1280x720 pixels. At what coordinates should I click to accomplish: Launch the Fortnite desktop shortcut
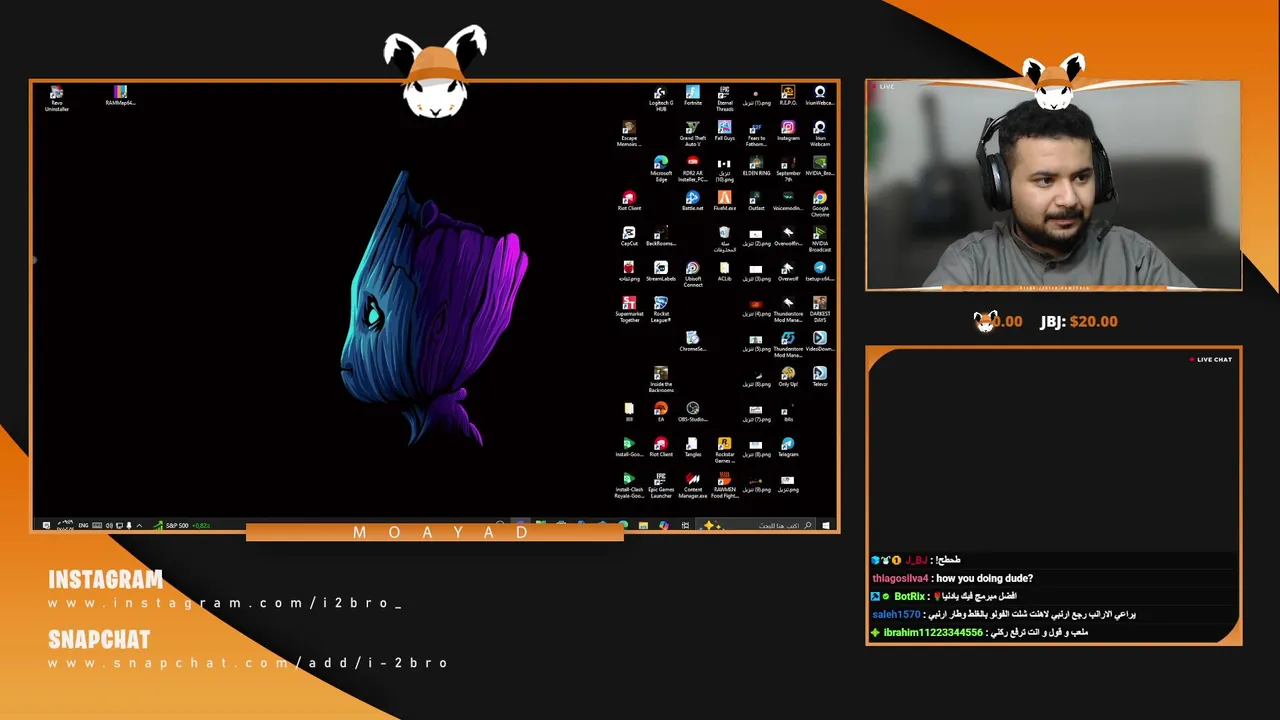(x=693, y=96)
